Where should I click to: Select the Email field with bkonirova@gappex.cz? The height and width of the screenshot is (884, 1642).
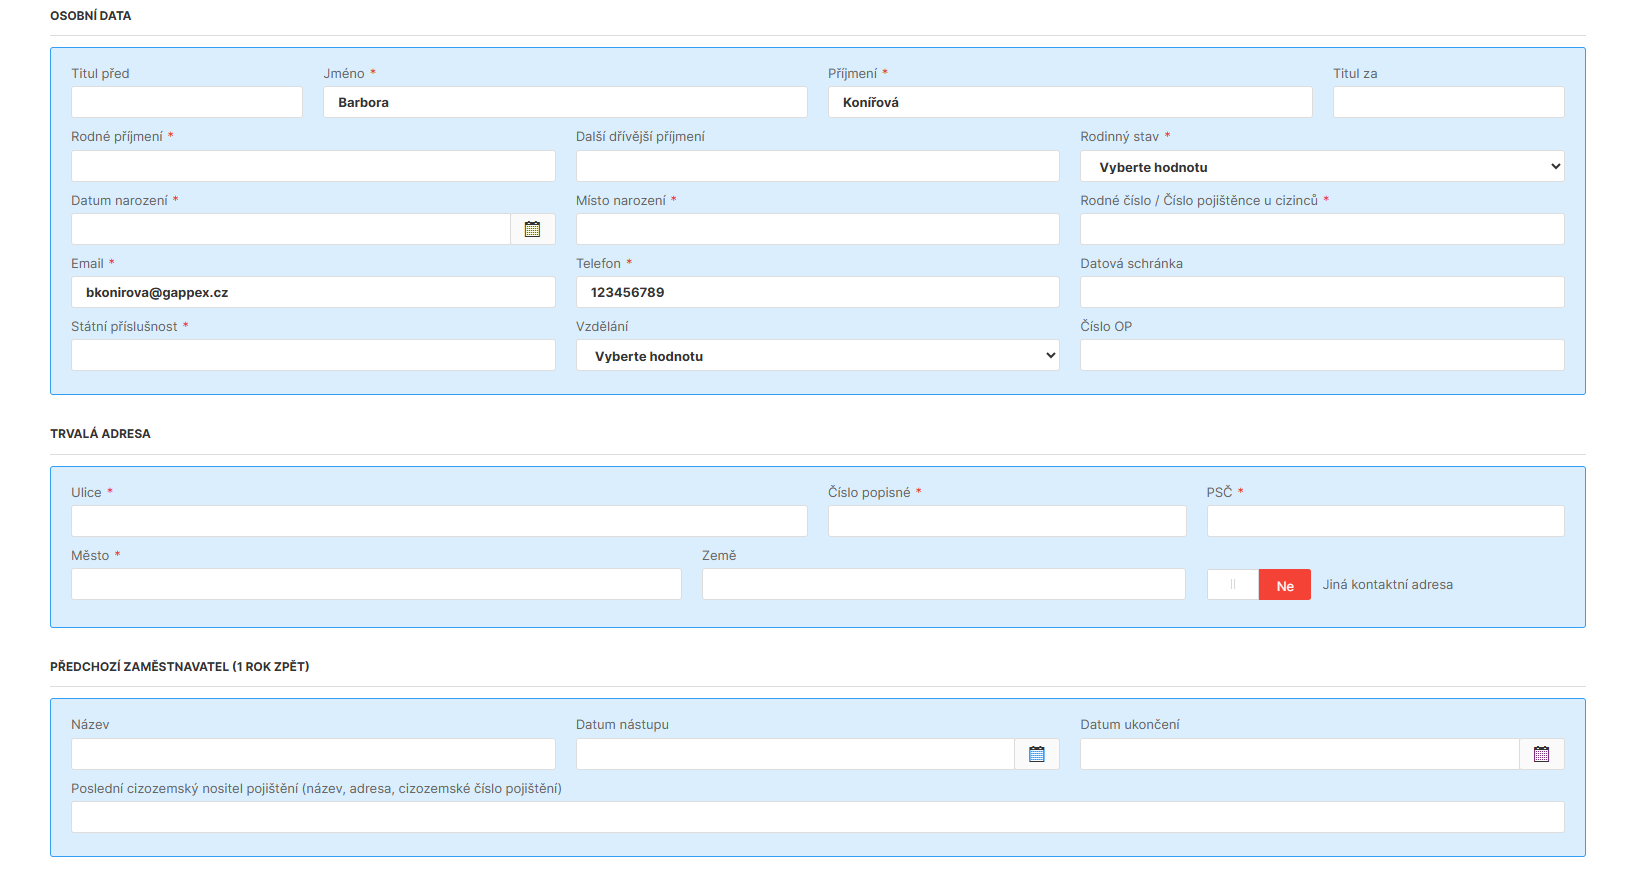point(312,292)
